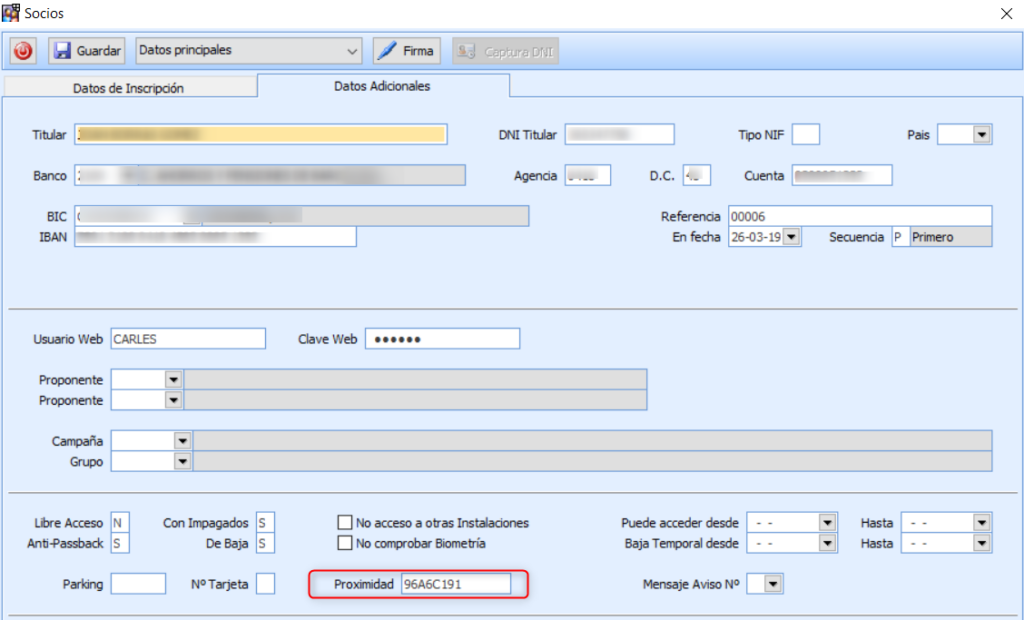The height and width of the screenshot is (620, 1024).
Task: Switch to Datos de Inscripción tab
Action: (128, 88)
